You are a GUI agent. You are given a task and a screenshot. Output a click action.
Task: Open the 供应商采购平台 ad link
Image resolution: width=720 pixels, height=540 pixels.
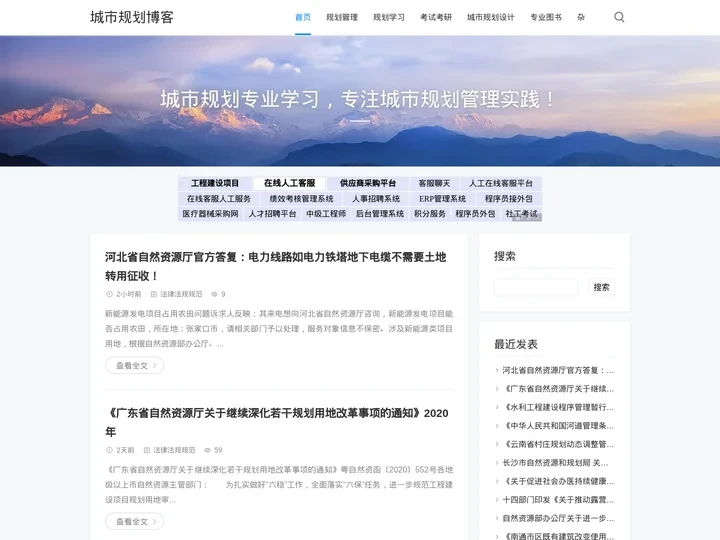click(x=368, y=183)
